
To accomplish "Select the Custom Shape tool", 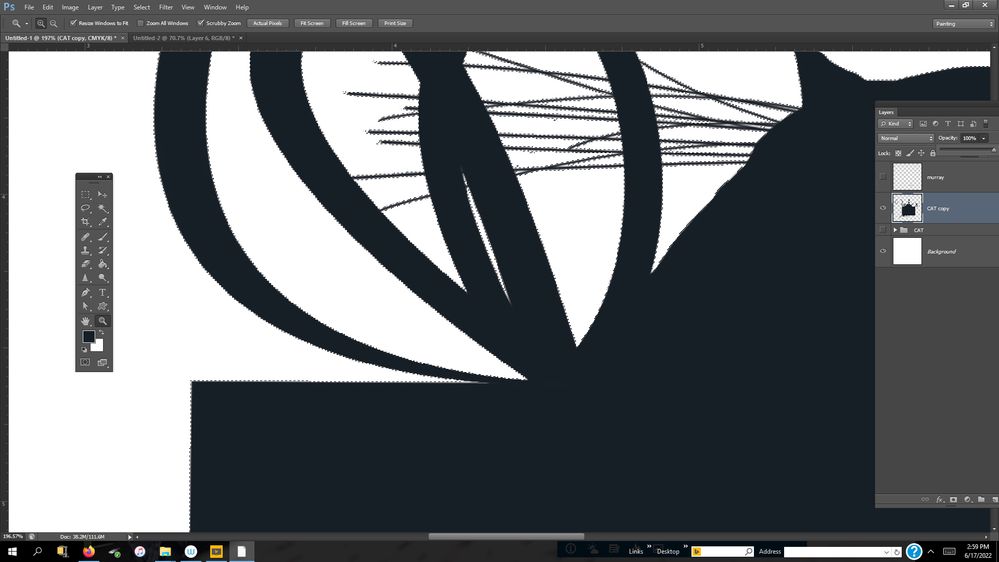I will coord(103,306).
